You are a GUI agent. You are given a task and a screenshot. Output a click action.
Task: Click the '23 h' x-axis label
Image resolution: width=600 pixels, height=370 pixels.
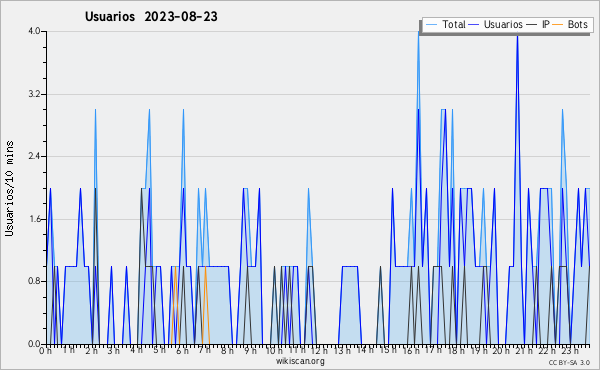point(569,351)
